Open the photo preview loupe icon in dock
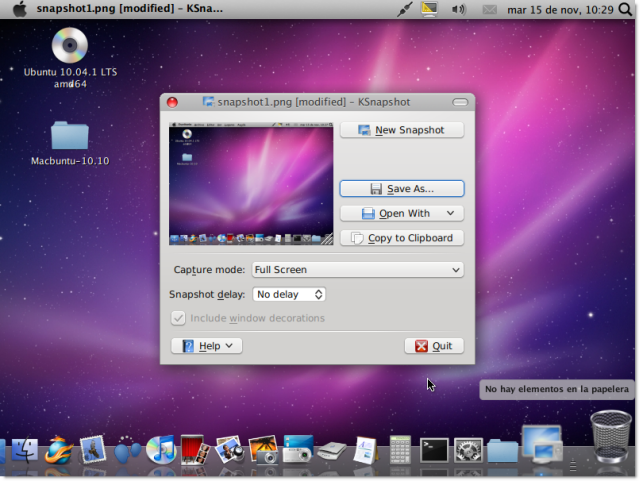The image size is (640, 481). pyautogui.click(x=229, y=450)
